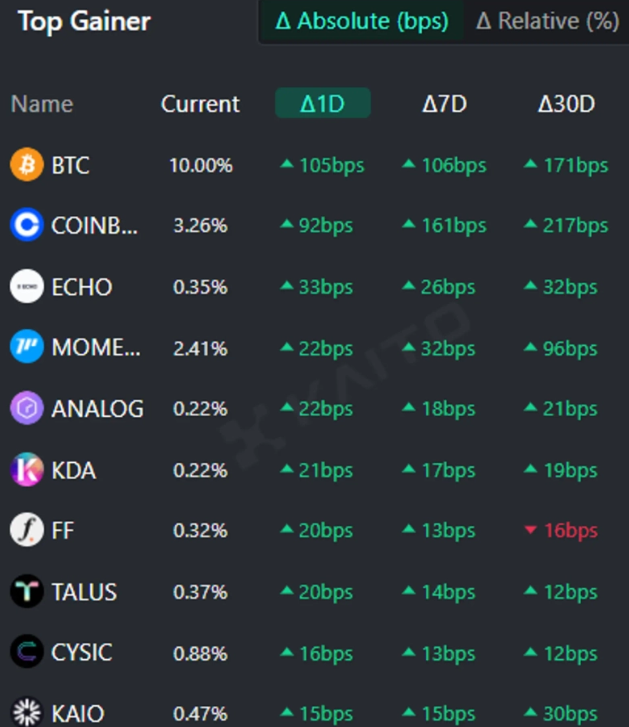Sort by the Δ30D column

coord(566,104)
